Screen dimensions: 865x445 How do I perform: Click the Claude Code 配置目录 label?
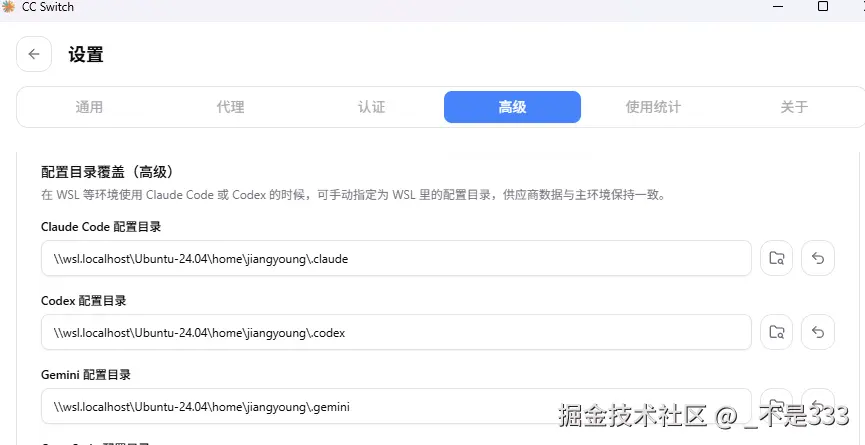(x=101, y=227)
